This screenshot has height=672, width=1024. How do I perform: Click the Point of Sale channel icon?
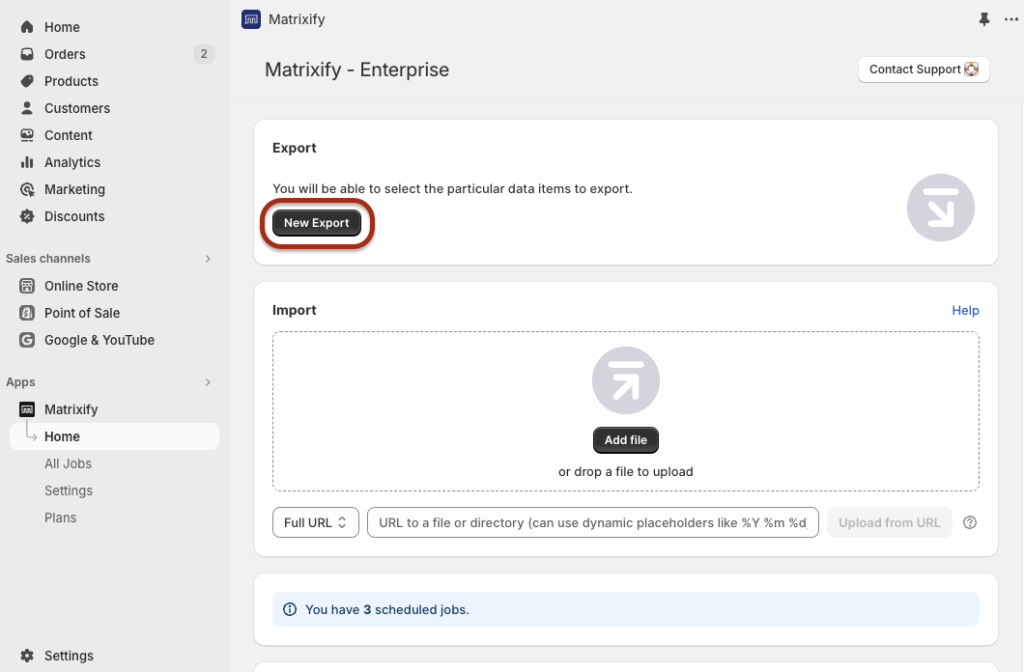(26, 313)
